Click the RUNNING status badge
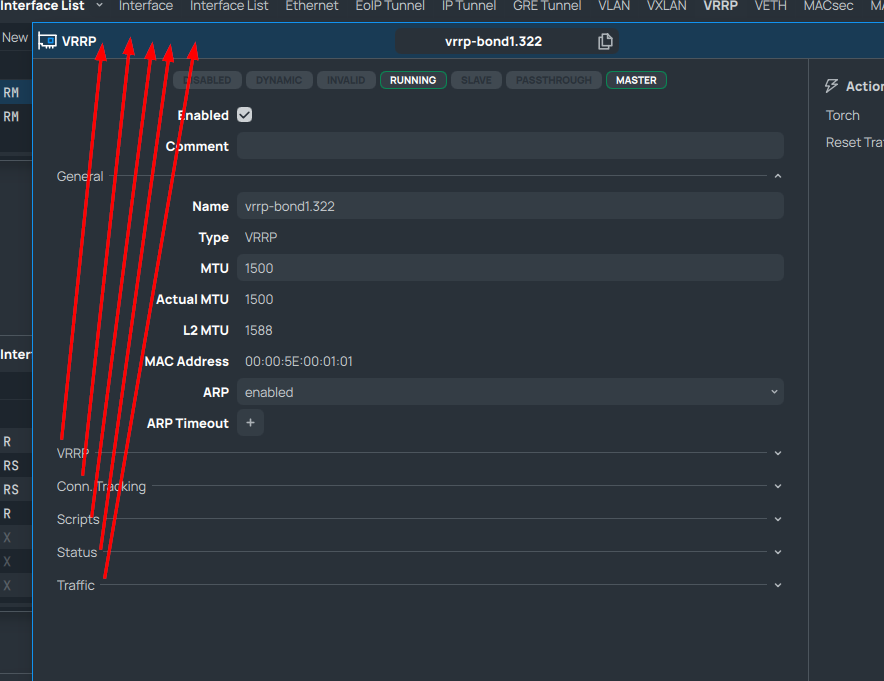The image size is (884, 681). (413, 80)
